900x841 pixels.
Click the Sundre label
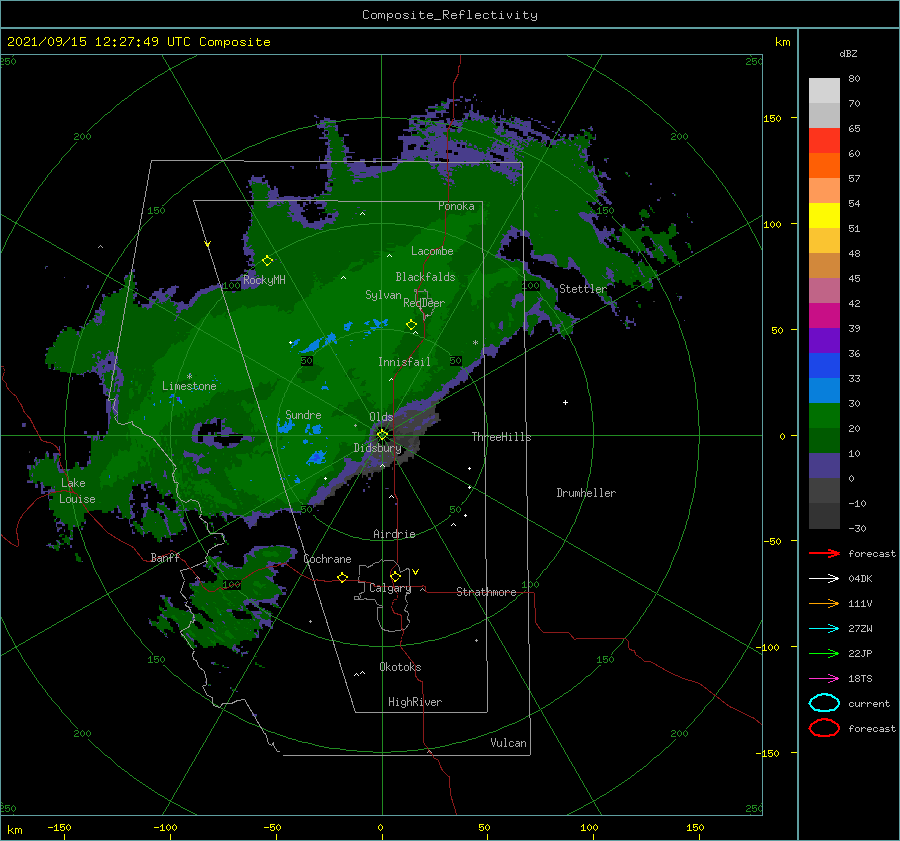point(303,414)
